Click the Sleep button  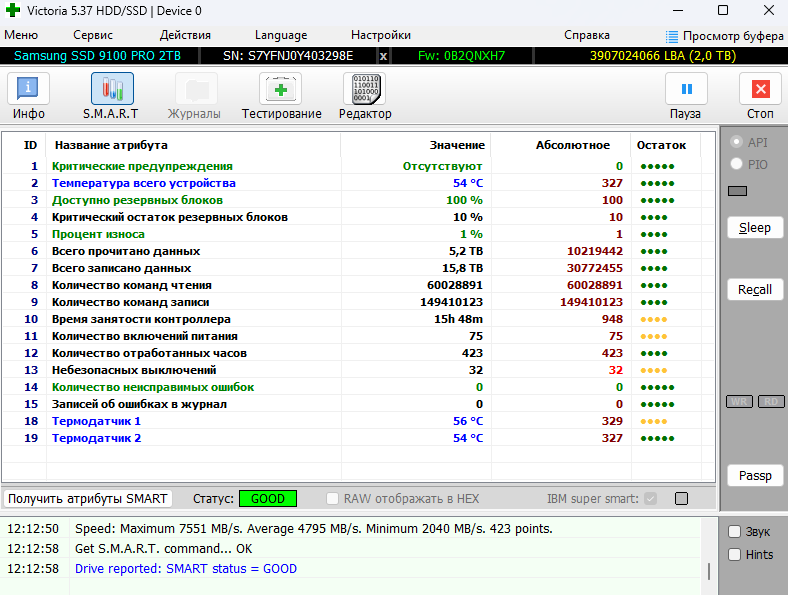click(x=755, y=228)
